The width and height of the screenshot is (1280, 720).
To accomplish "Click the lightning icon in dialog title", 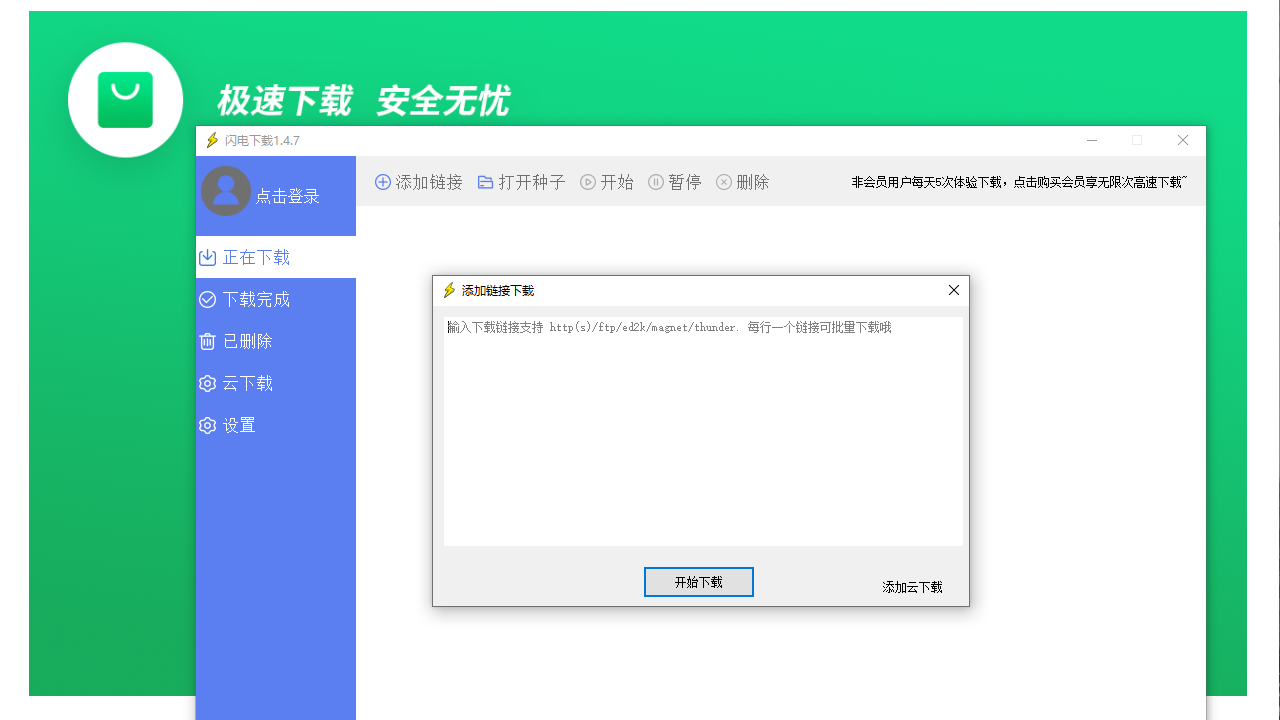I will click(x=450, y=290).
